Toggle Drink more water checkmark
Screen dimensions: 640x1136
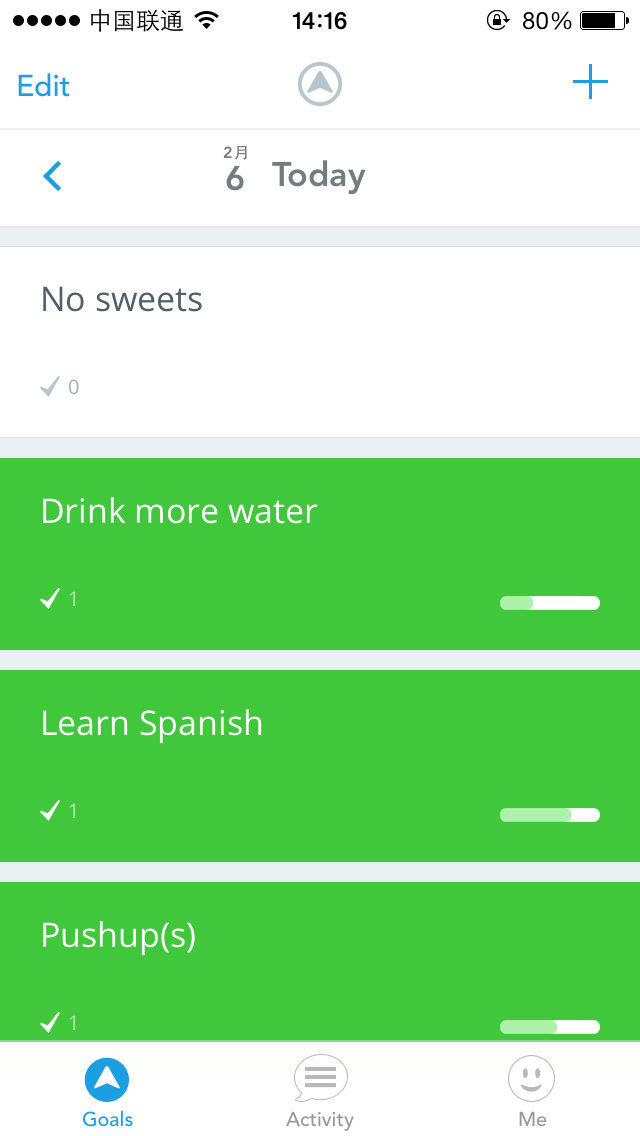50,599
